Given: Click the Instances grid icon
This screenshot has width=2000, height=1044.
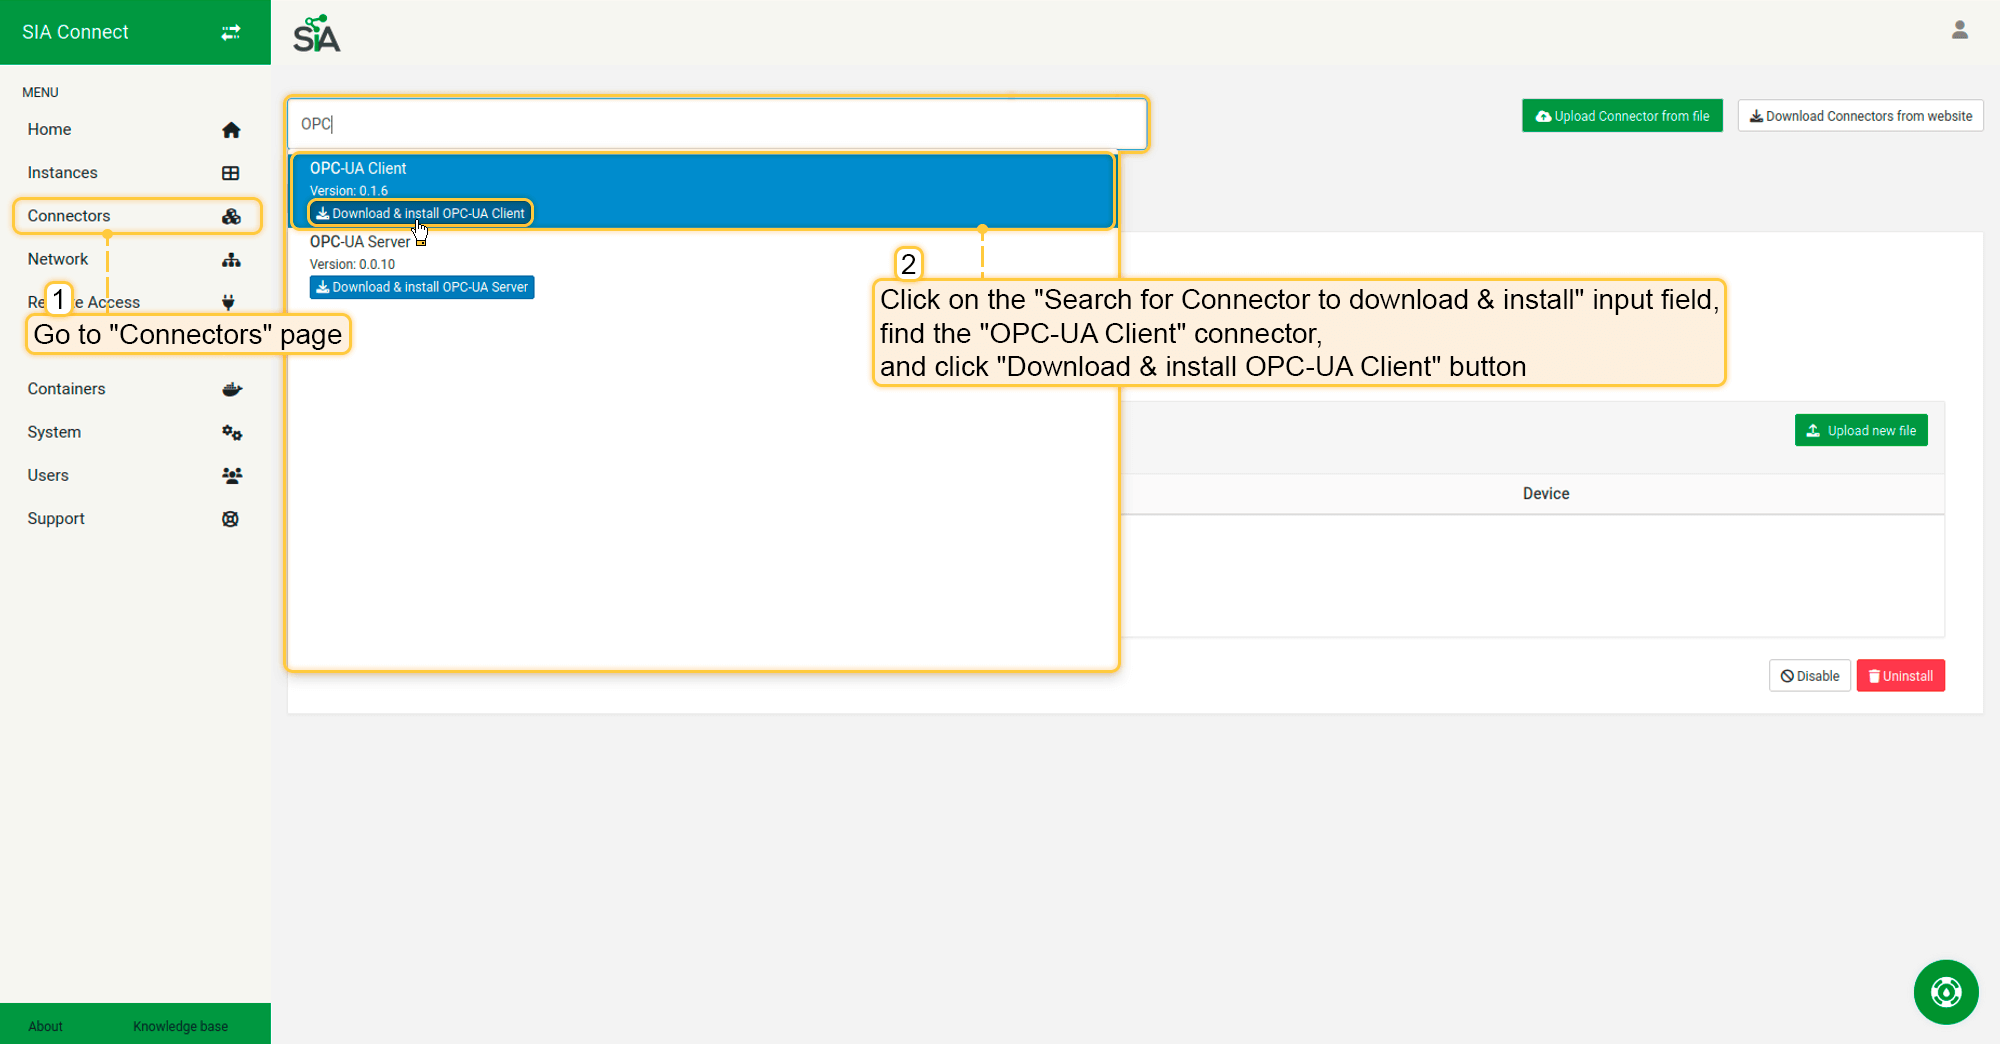Looking at the screenshot, I should tap(231, 173).
